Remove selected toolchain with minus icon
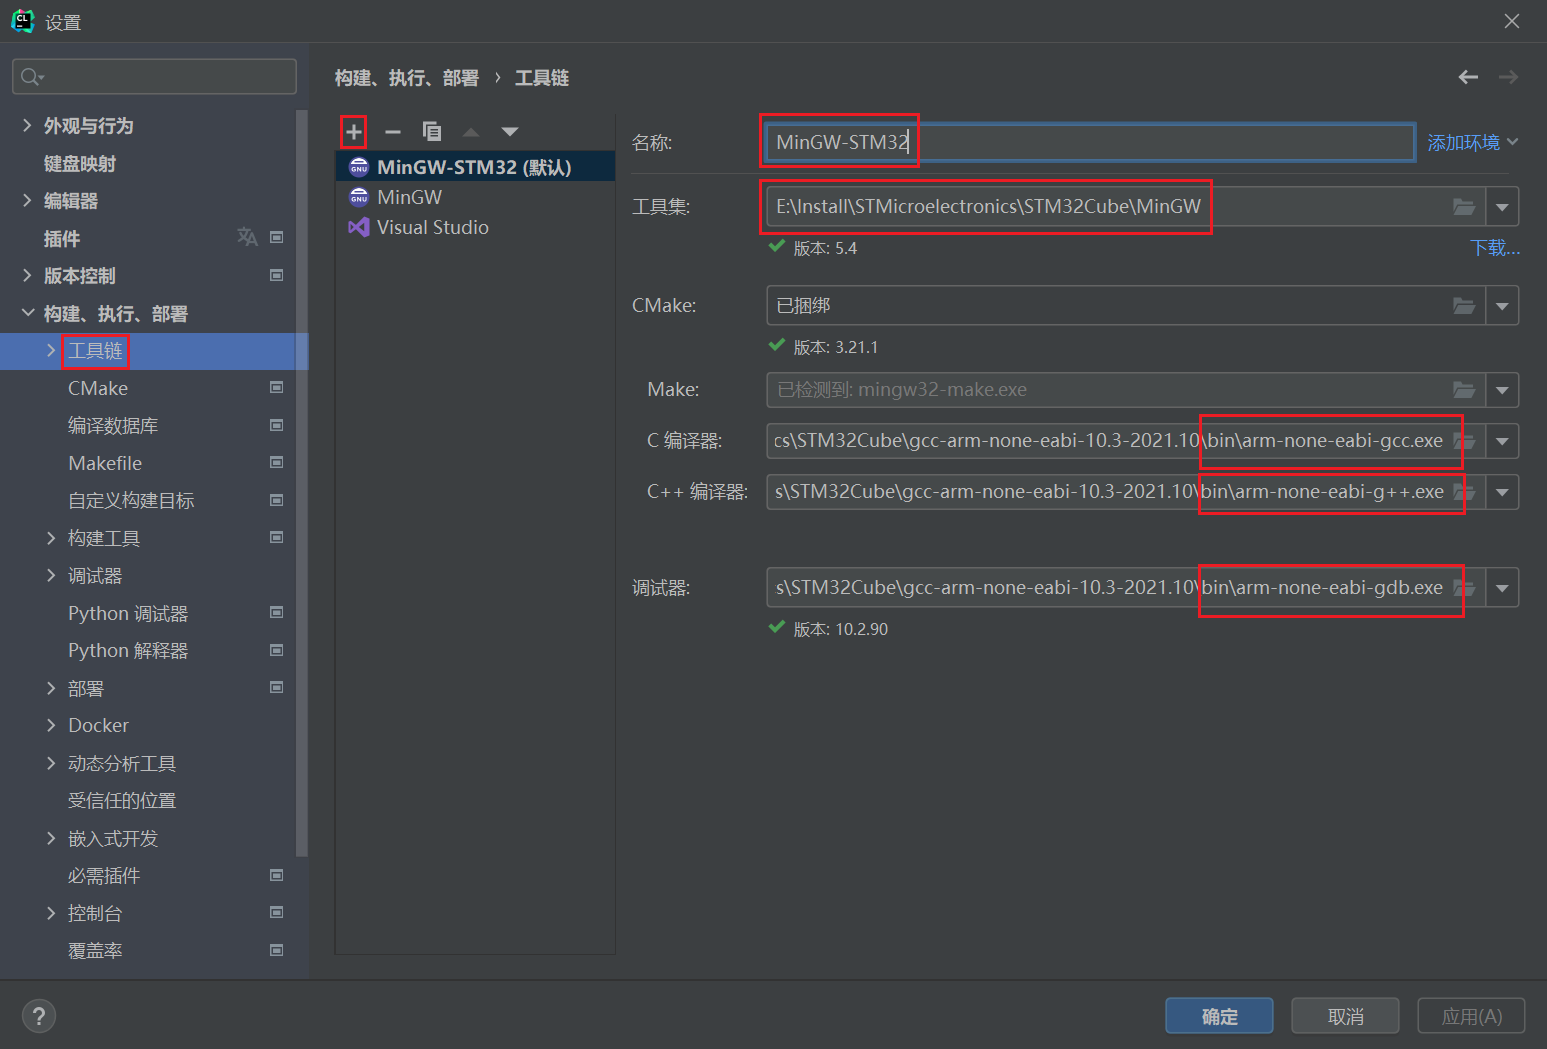1547x1049 pixels. click(x=393, y=132)
